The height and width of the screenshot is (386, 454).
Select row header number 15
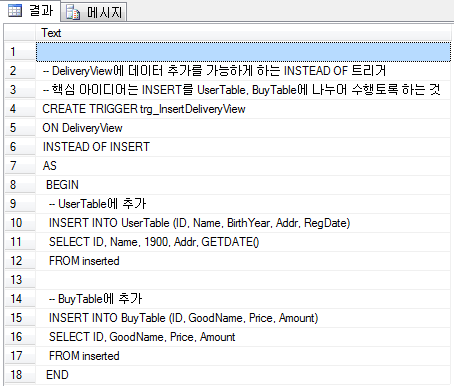(20, 318)
